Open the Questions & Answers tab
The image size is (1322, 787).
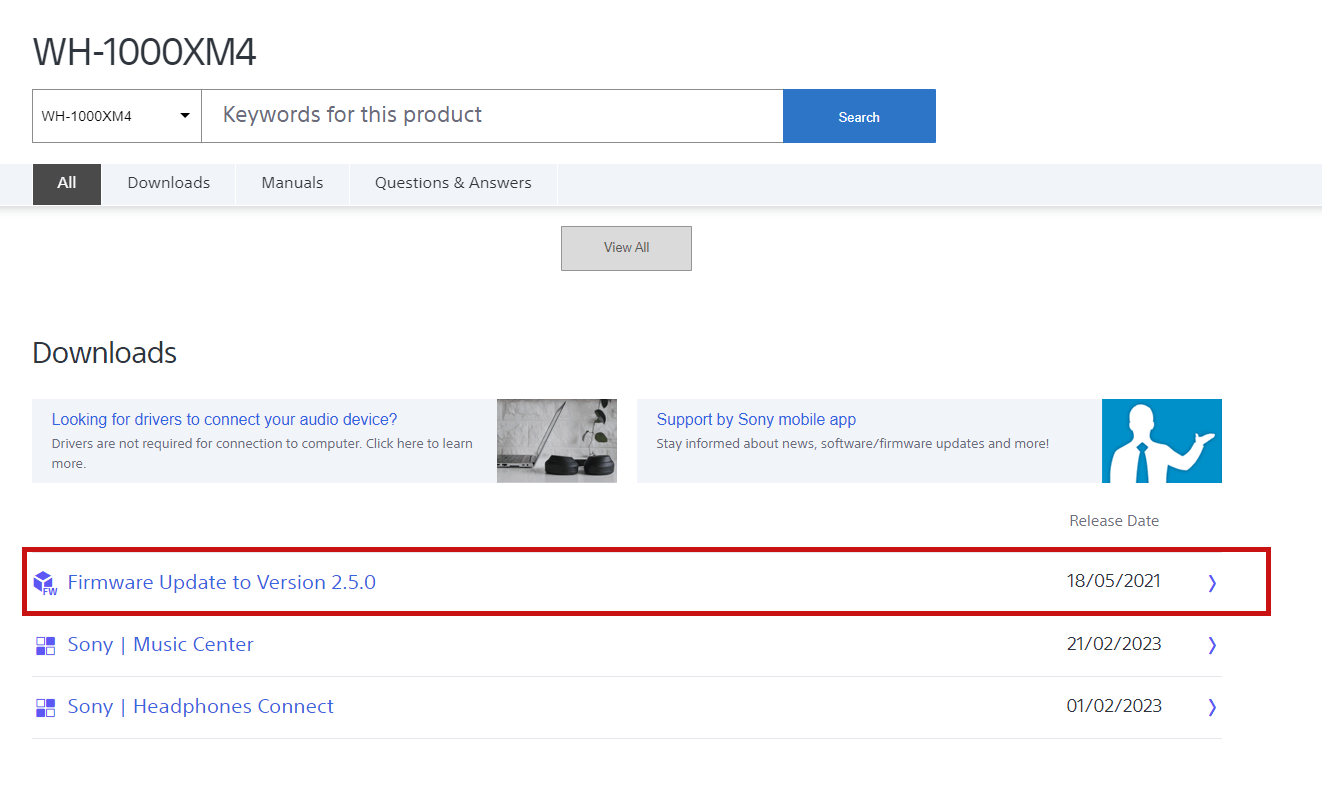pos(453,184)
